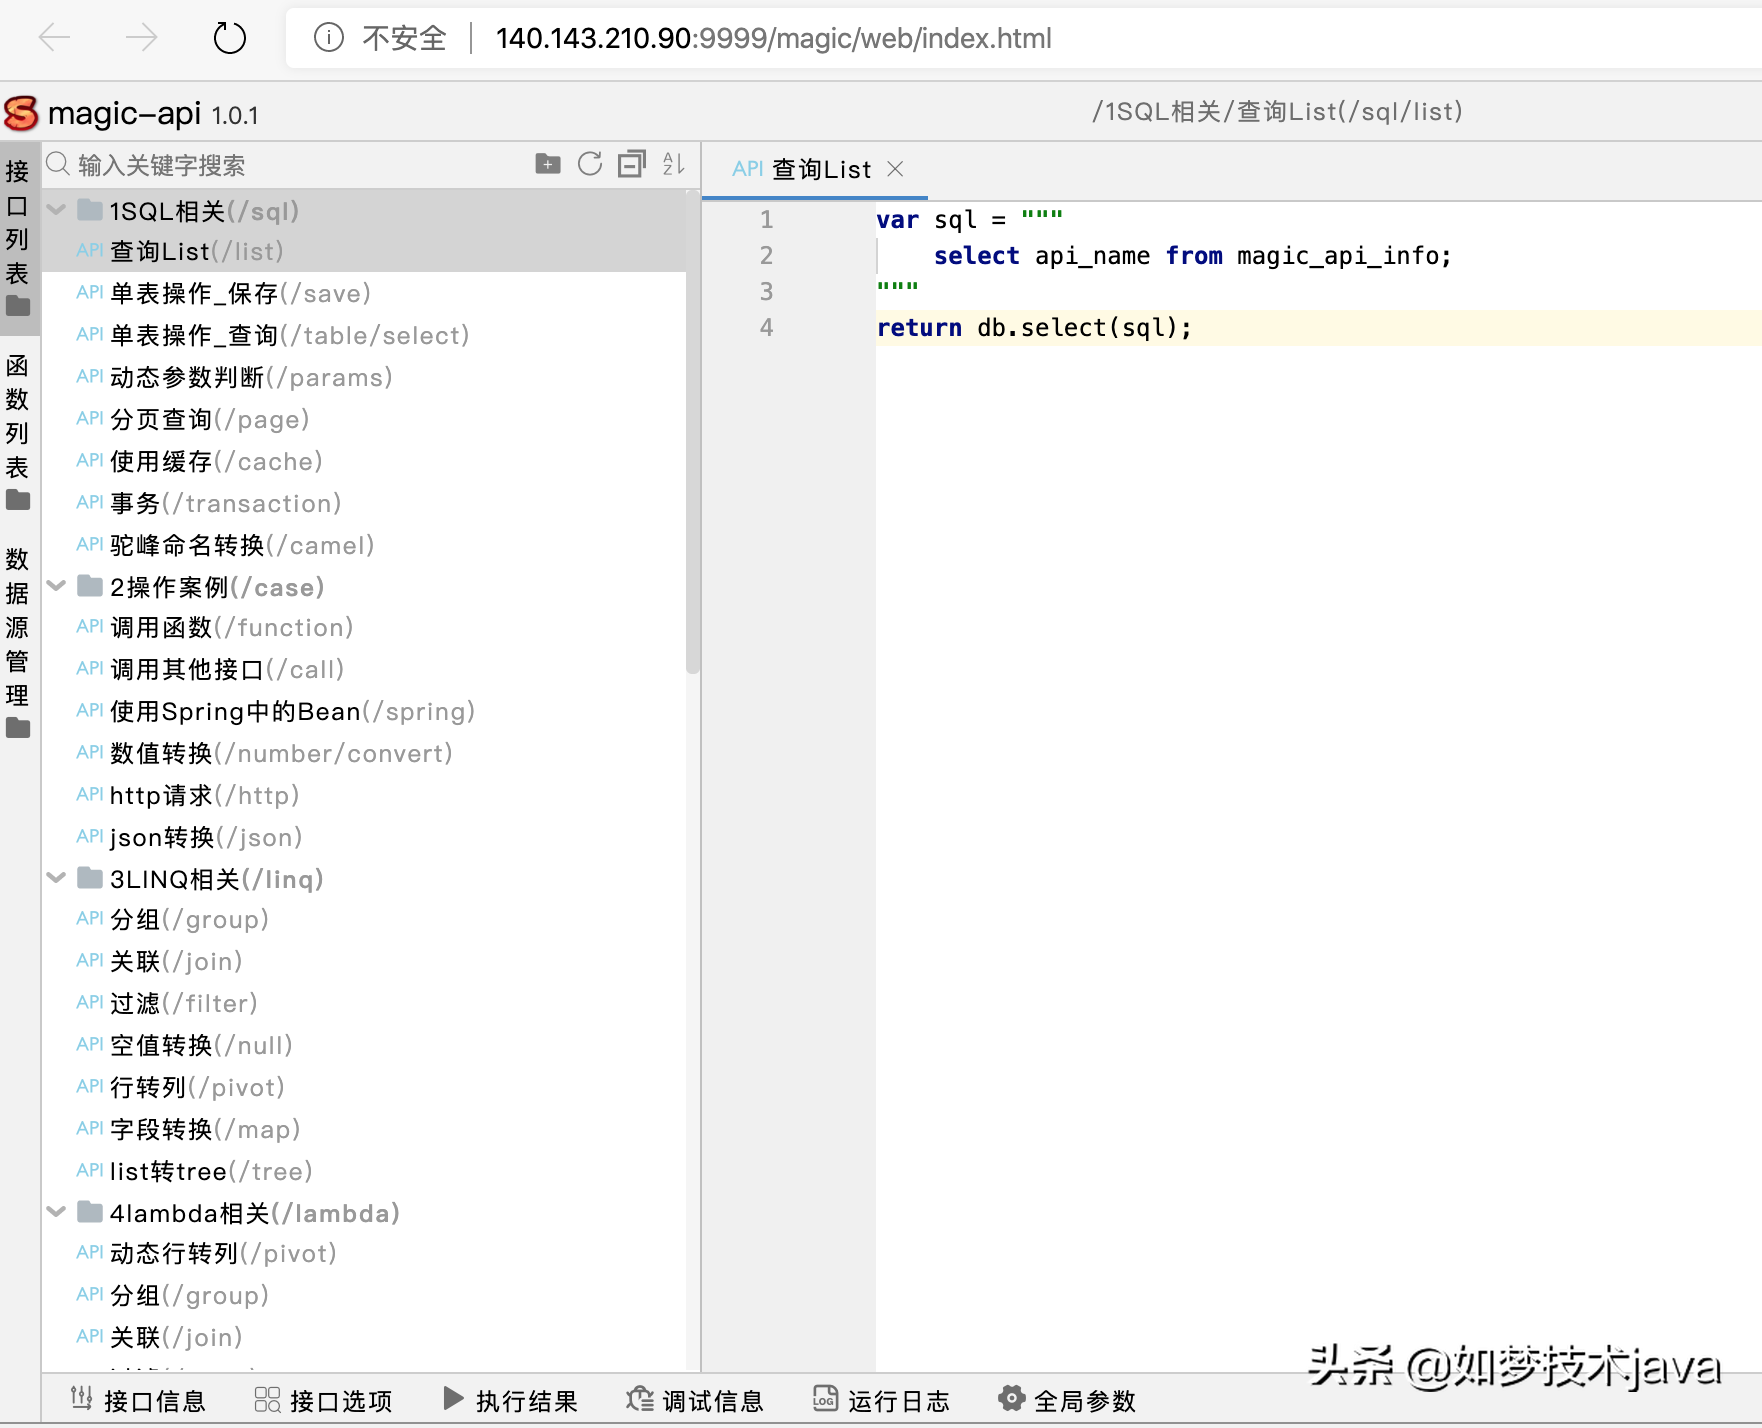Collapse the 3LINQ相关 folder
The height and width of the screenshot is (1428, 1762).
coord(57,878)
